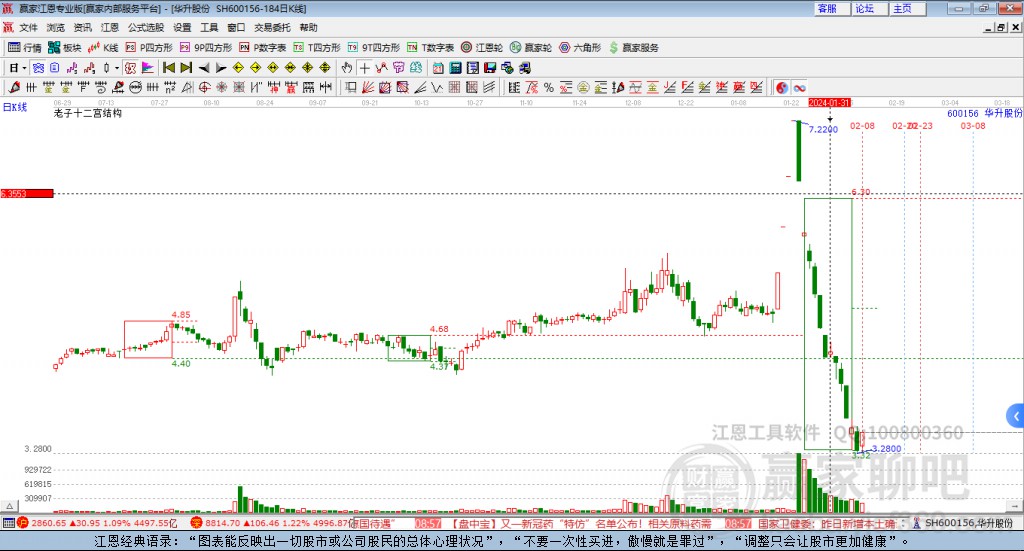This screenshot has width=1024, height=551.
Task: Select the Gann fan lines tool
Action: [x=368, y=87]
